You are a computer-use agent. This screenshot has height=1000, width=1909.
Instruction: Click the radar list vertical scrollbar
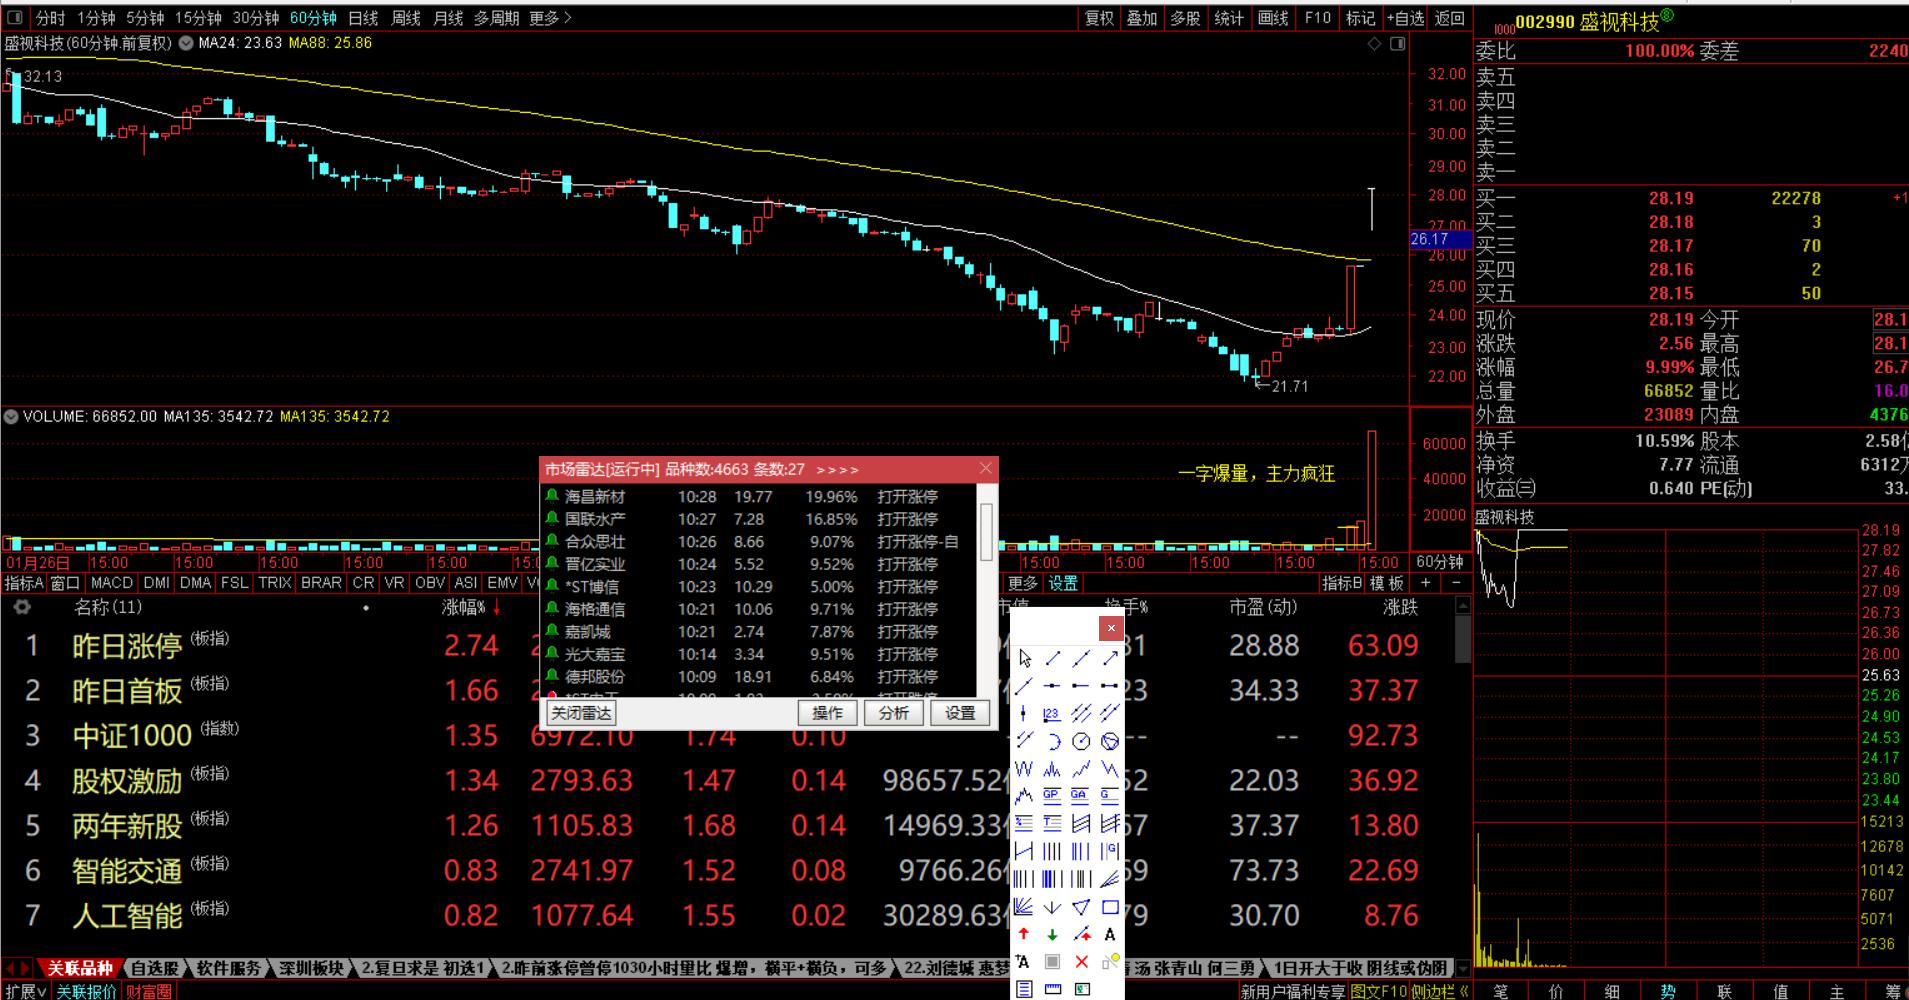tap(986, 590)
